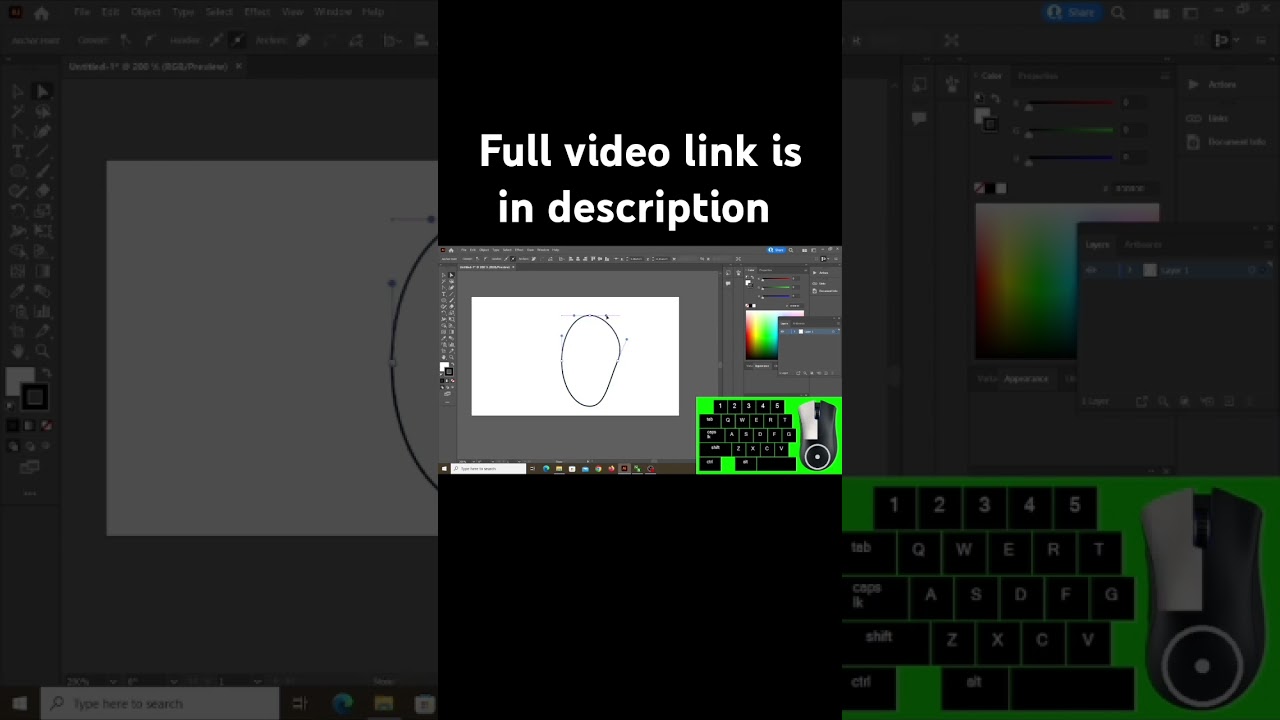
Task: Select the Shape Builder tool in background toolbar
Action: (18, 251)
